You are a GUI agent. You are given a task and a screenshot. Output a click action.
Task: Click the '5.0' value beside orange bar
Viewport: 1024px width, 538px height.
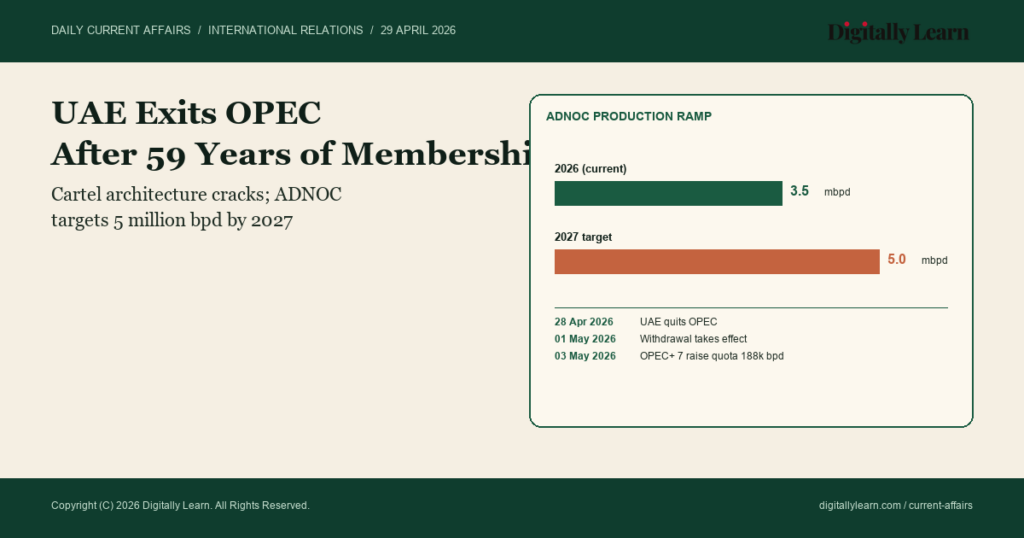(897, 259)
